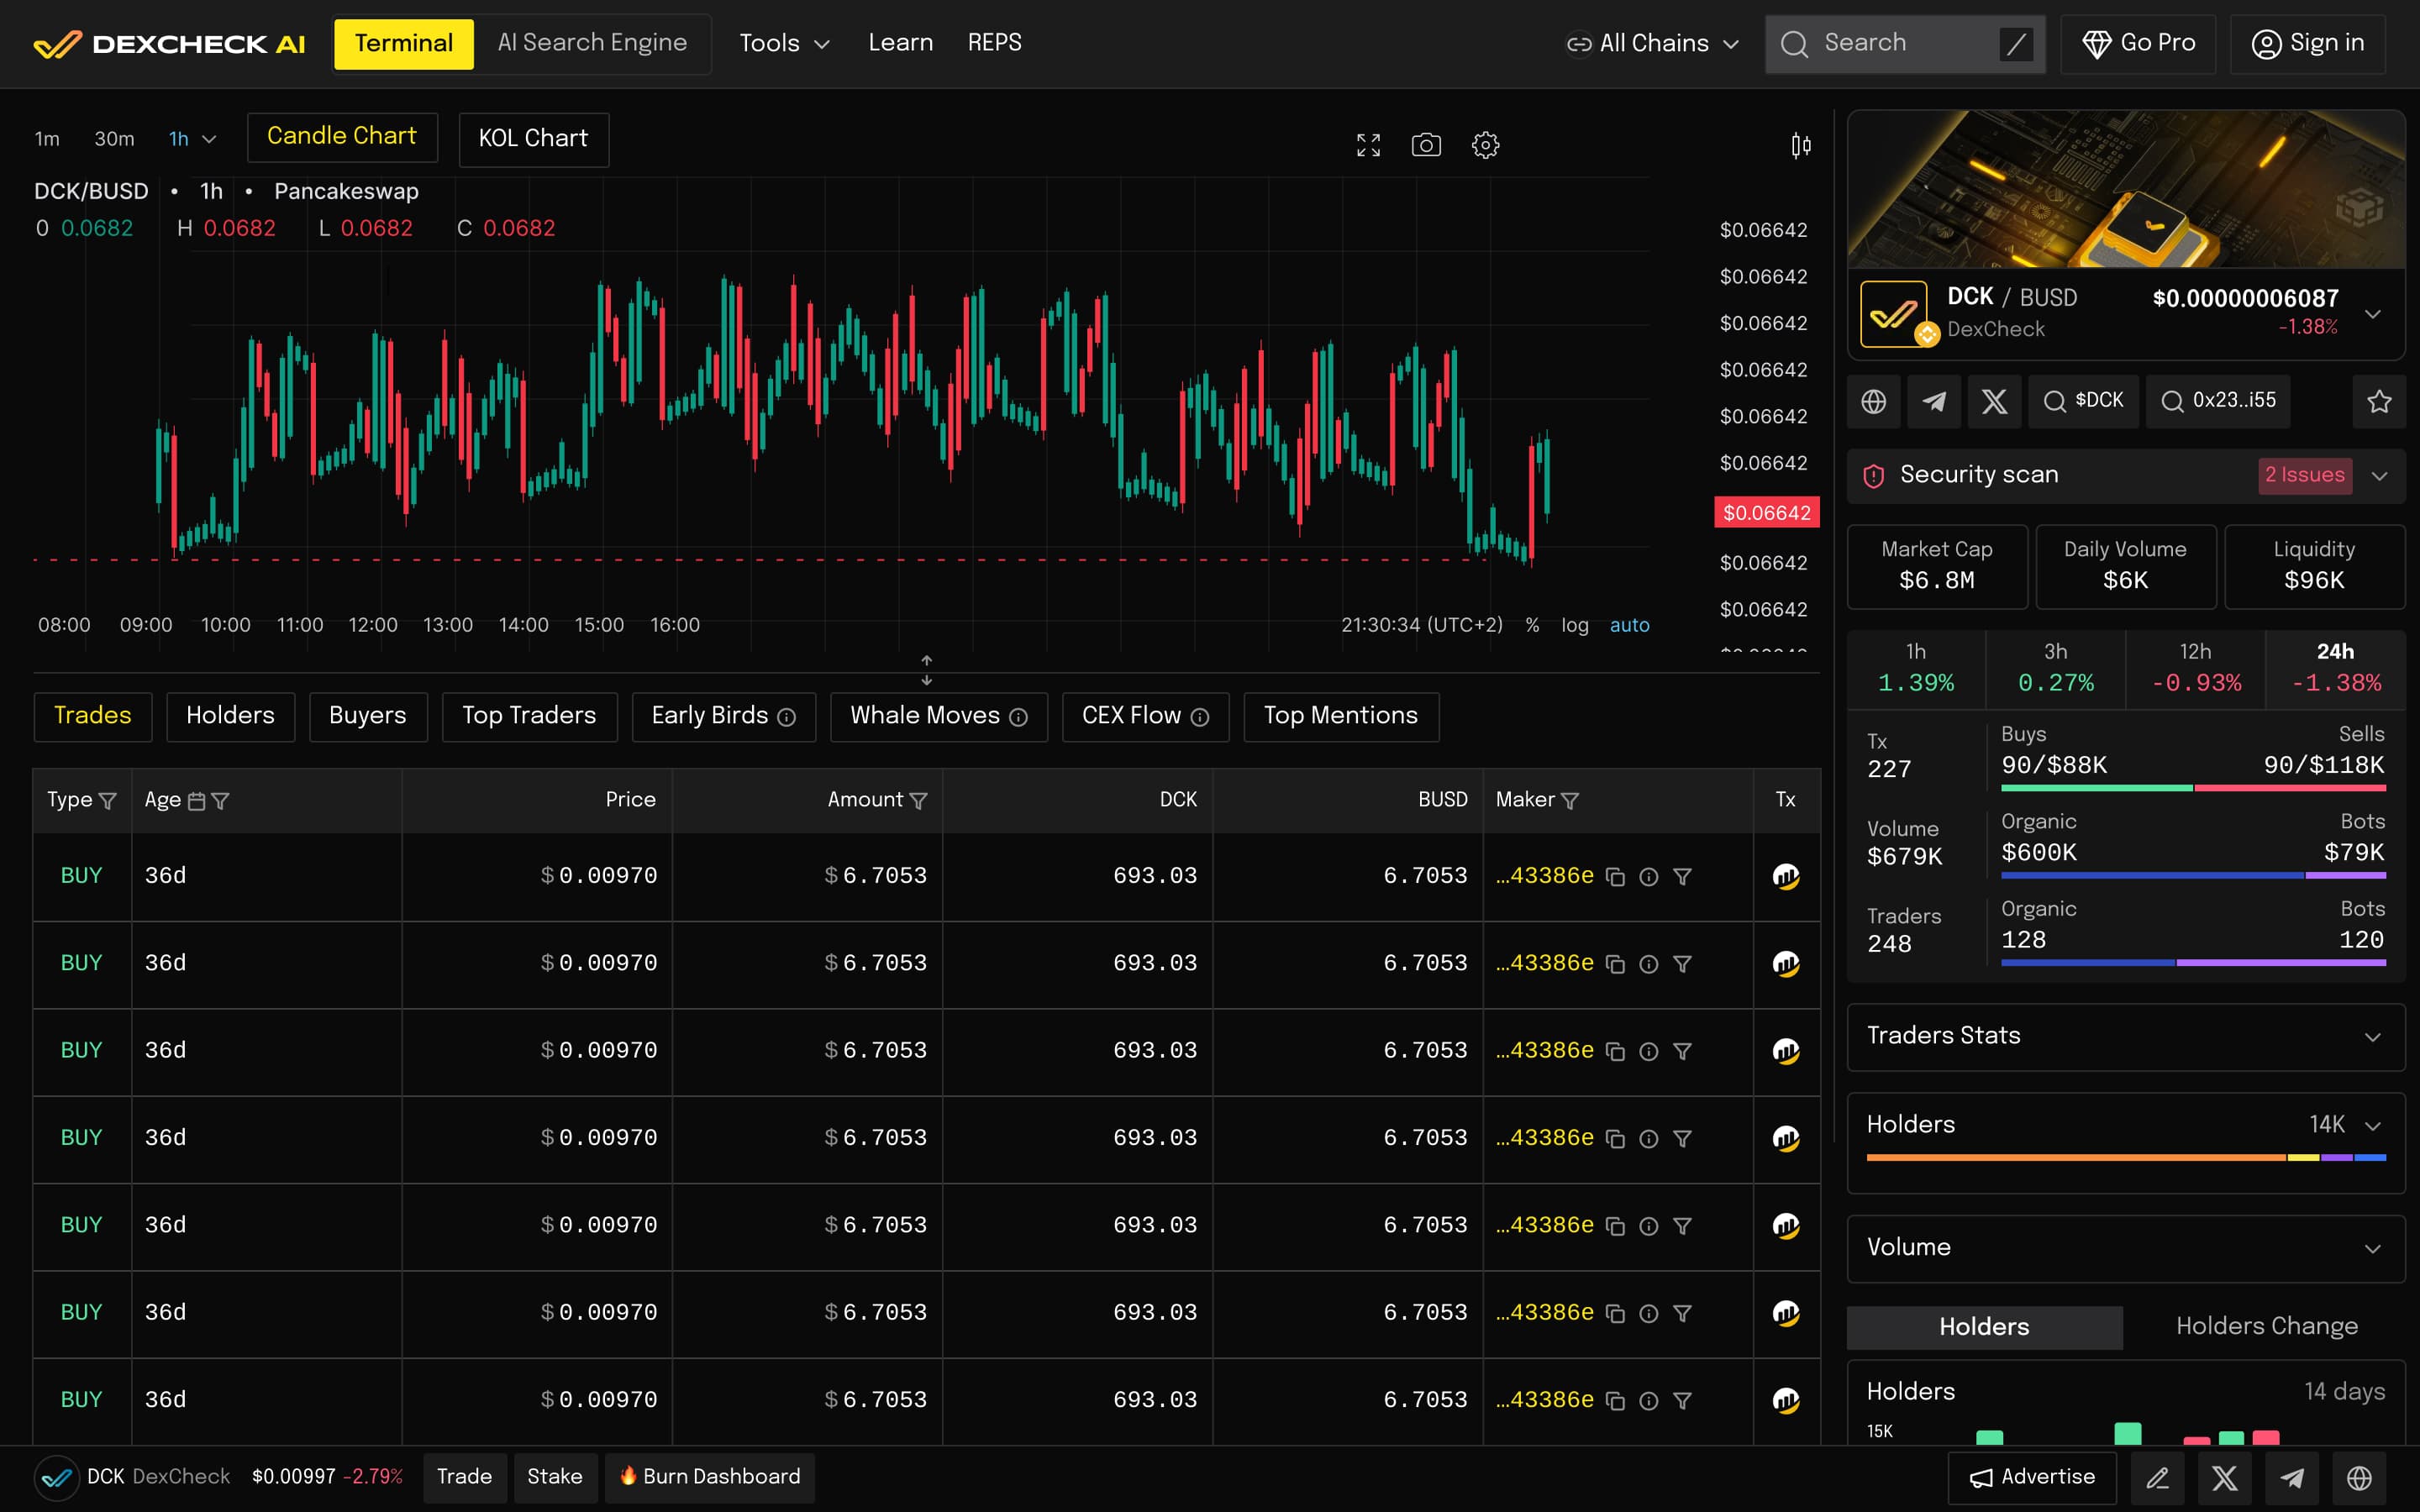Switch to Candle Chart view
The image size is (2420, 1512).
click(x=342, y=137)
